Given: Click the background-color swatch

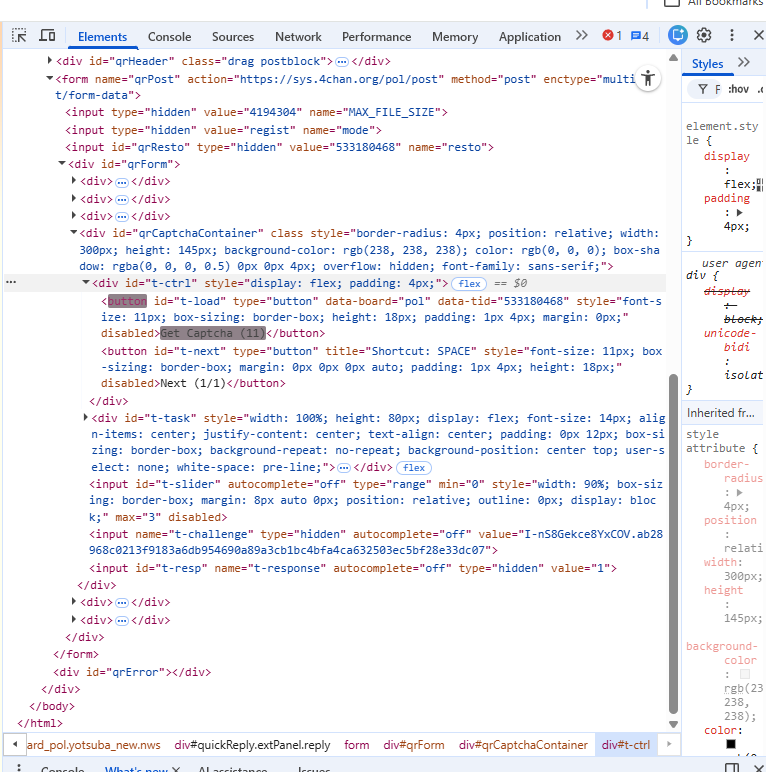Looking at the screenshot, I should (x=745, y=674).
